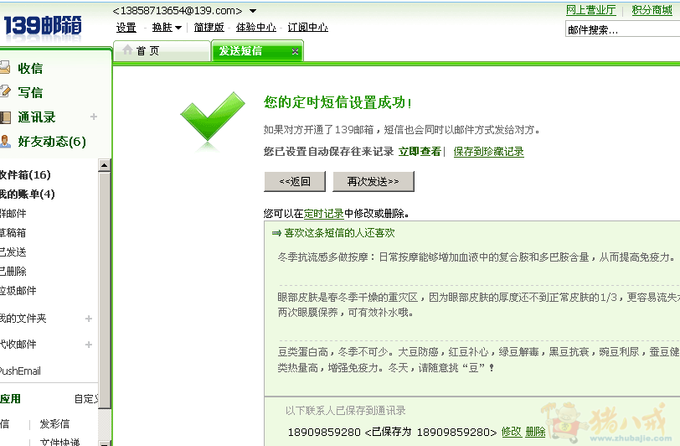Open 收件箱(16) folder

pos(25,175)
